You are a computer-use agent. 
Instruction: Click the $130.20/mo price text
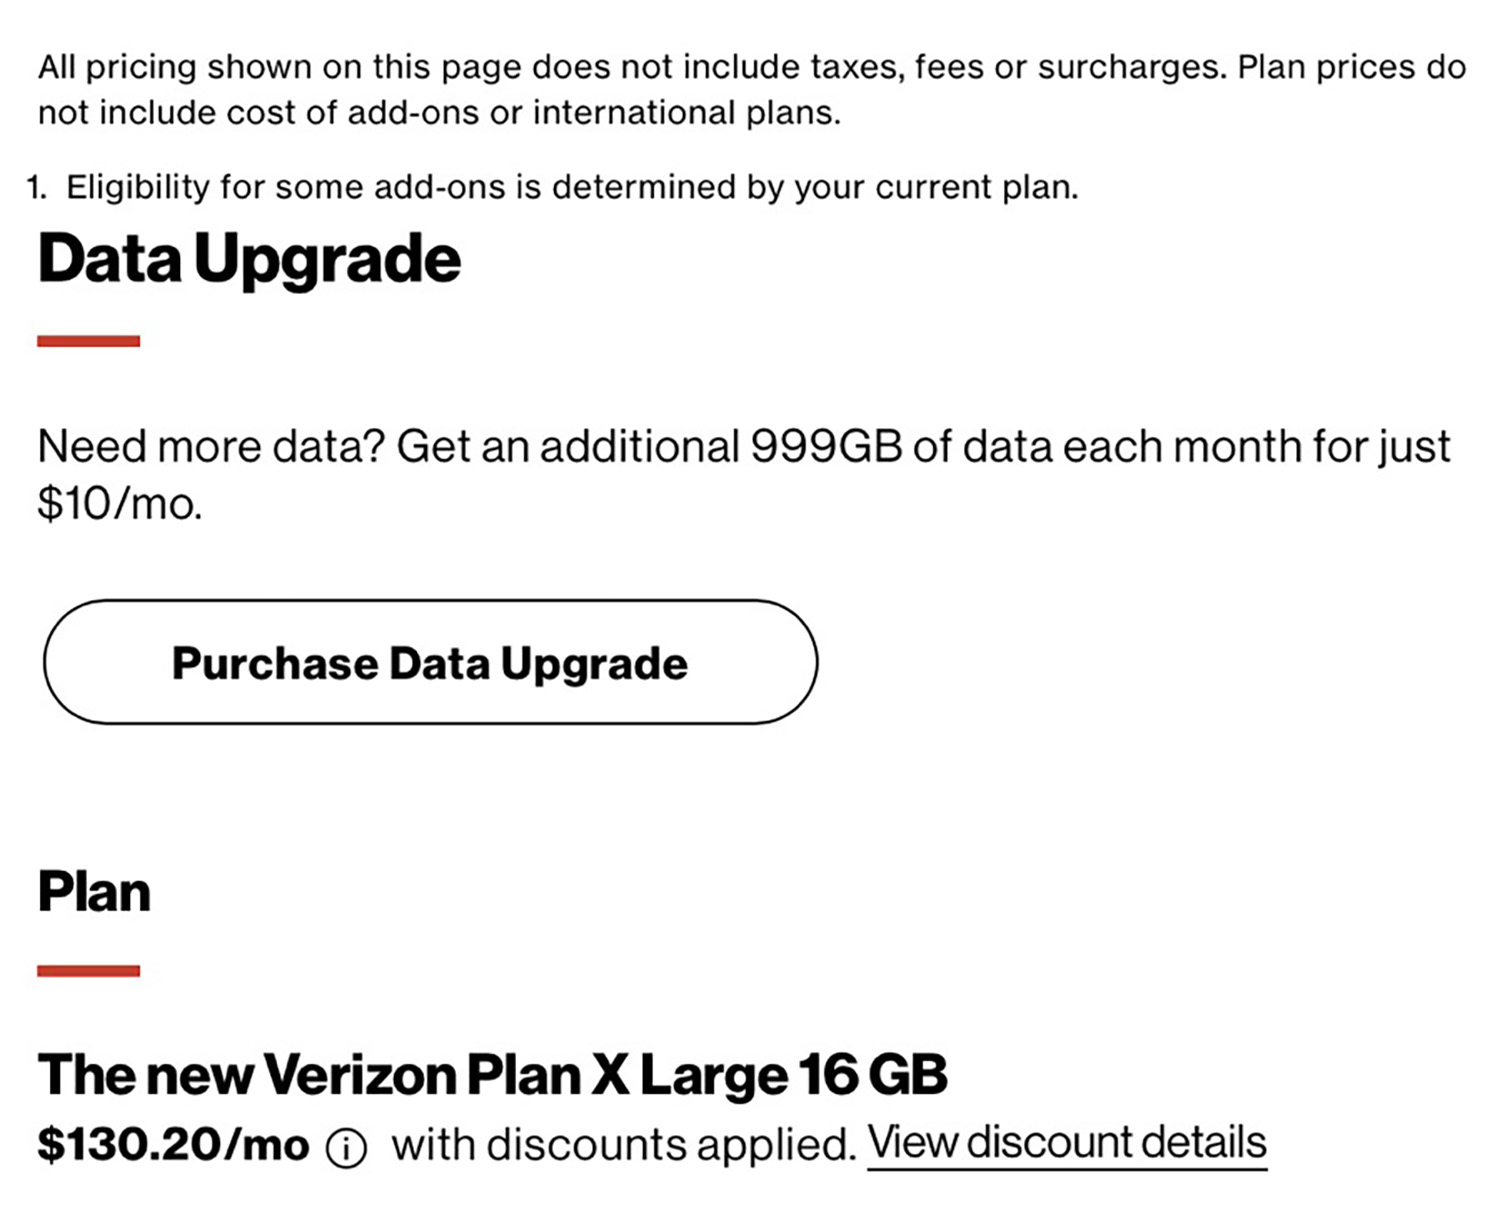(x=173, y=1145)
